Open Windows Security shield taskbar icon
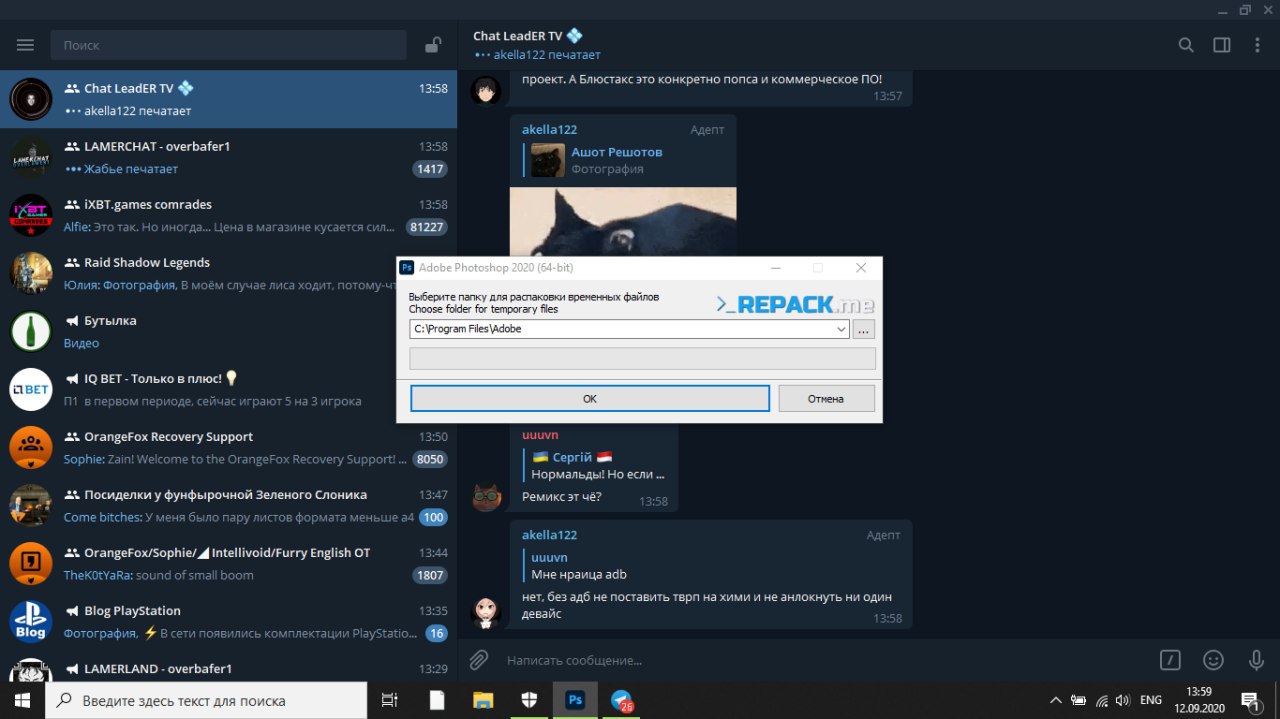 [530, 700]
